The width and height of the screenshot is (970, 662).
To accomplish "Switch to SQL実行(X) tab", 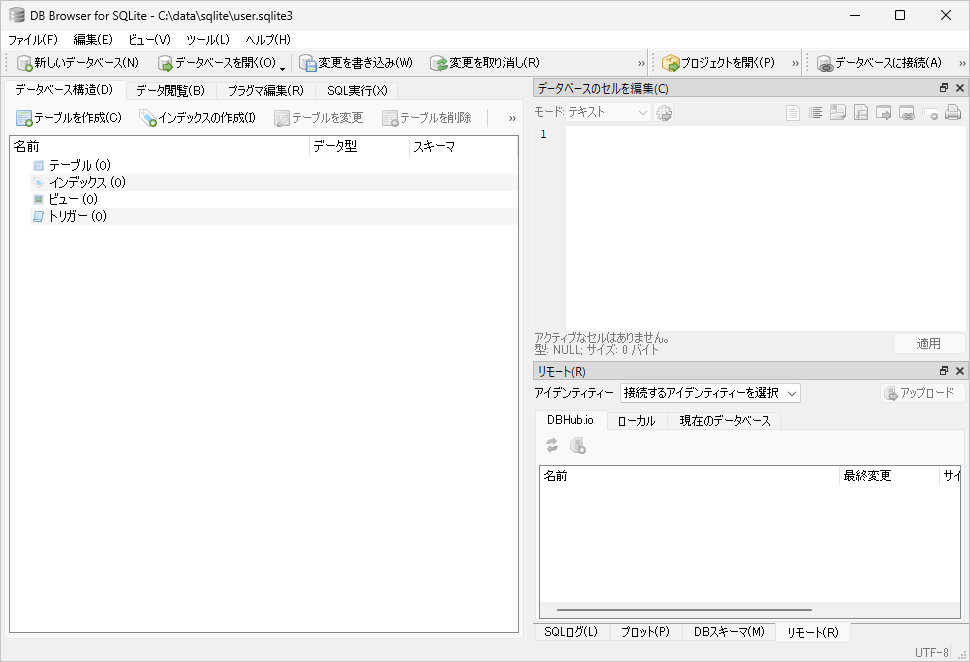I will coord(357,91).
